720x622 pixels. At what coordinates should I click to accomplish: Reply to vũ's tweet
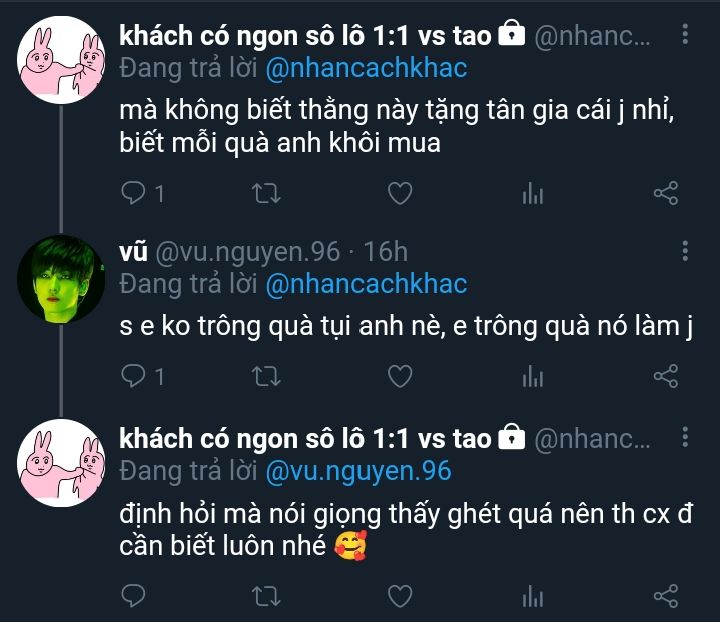pos(142,376)
